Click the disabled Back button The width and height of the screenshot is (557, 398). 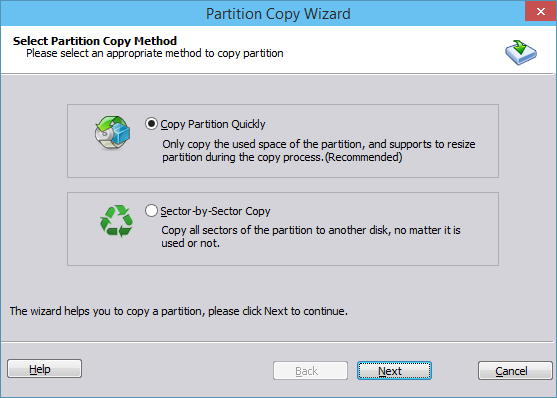pos(310,371)
